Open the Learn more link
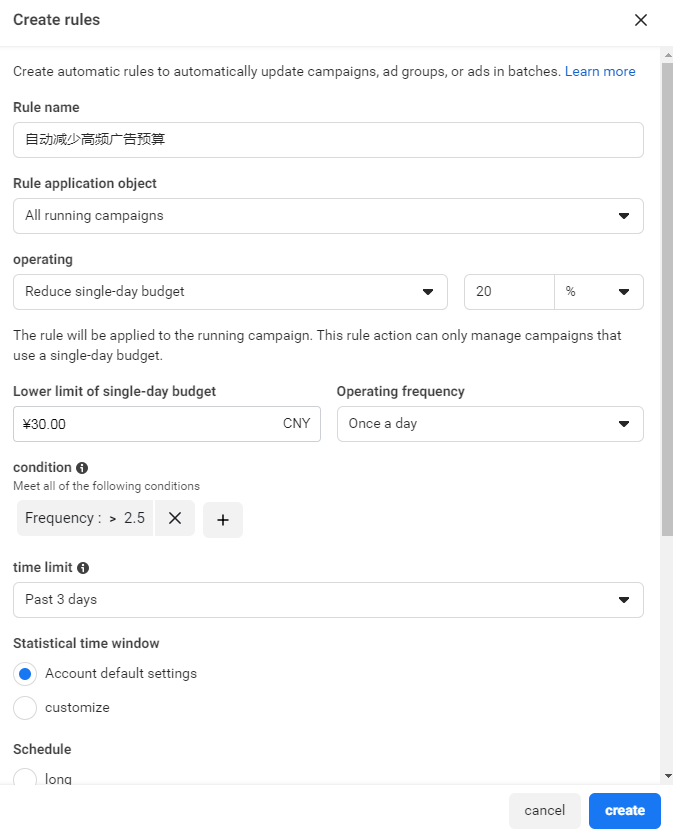The height and width of the screenshot is (835, 673). click(600, 72)
